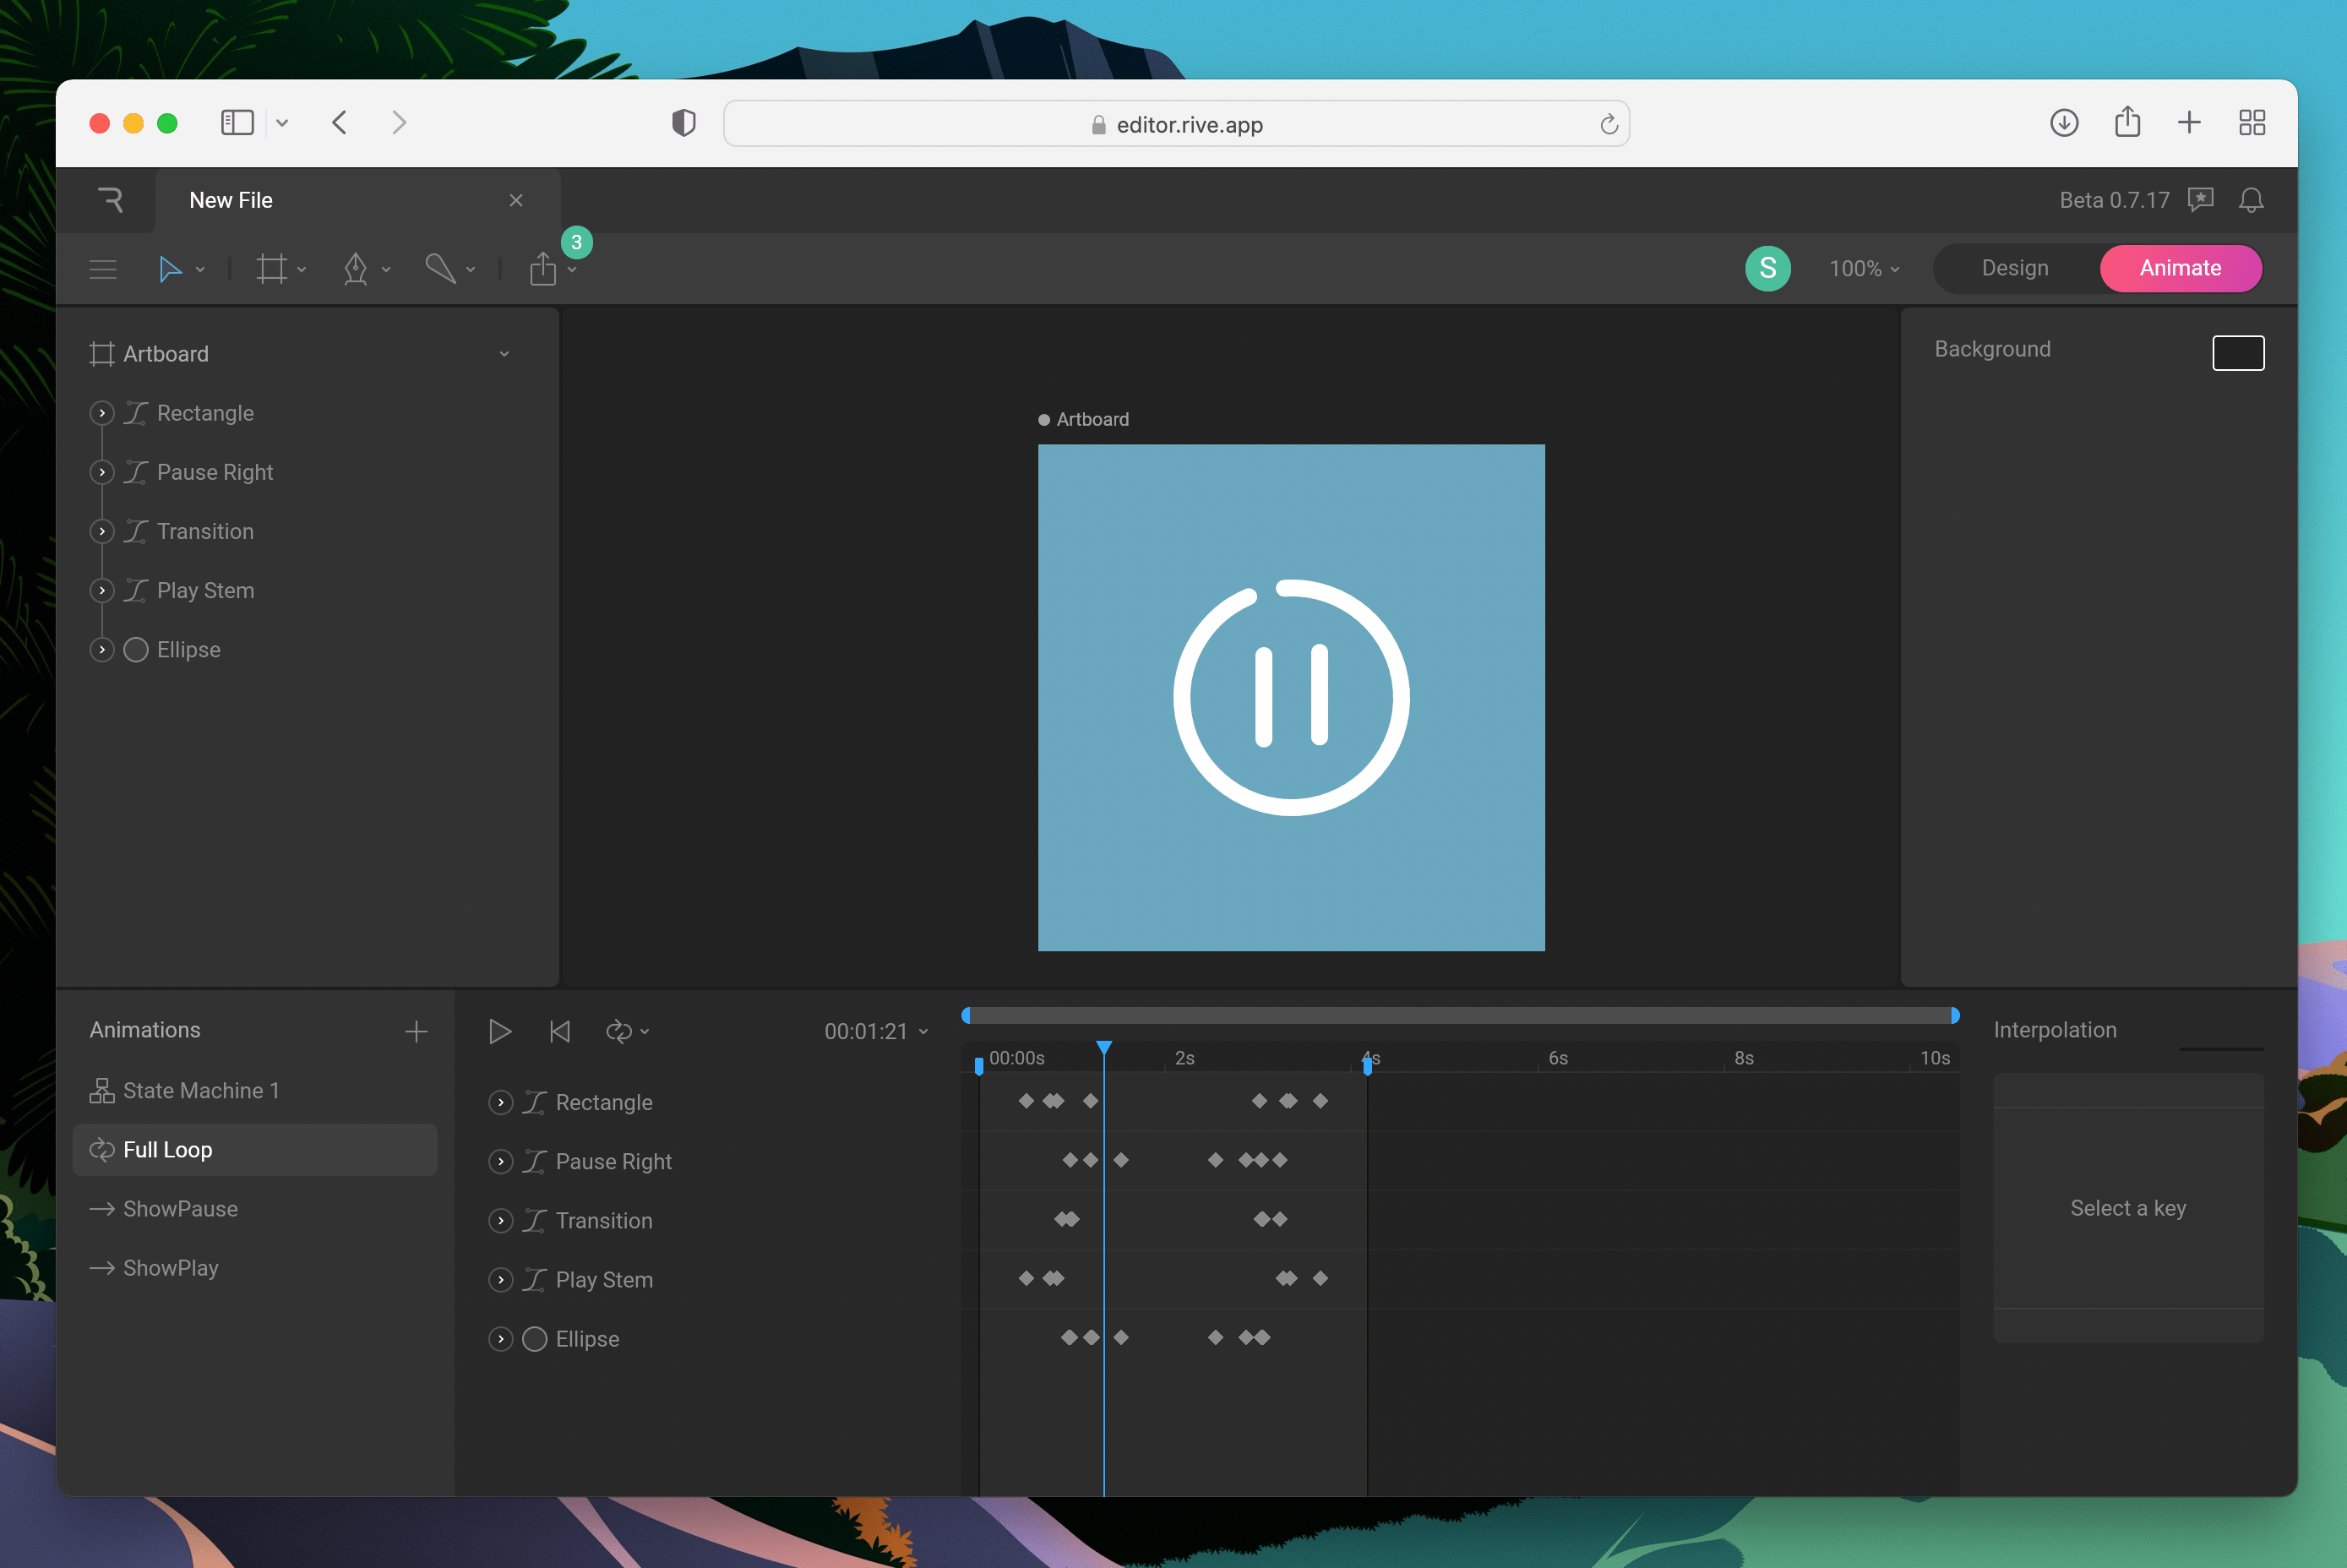
Task: Select the ShowPause animation
Action: (x=180, y=1209)
